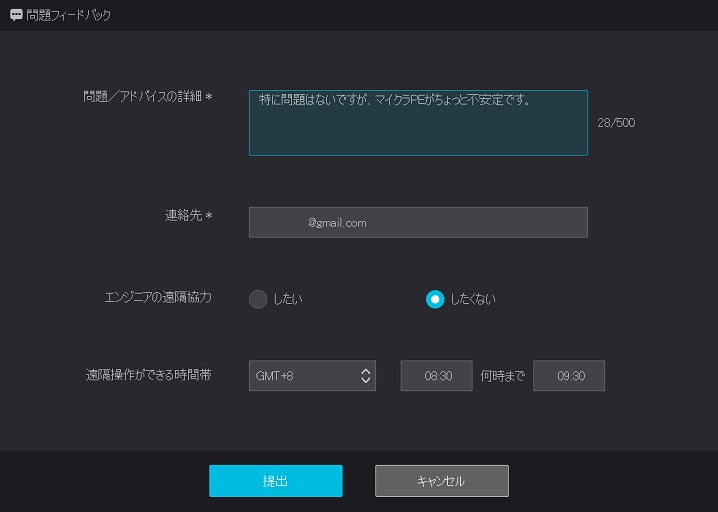Click the contact email input field

417,222
